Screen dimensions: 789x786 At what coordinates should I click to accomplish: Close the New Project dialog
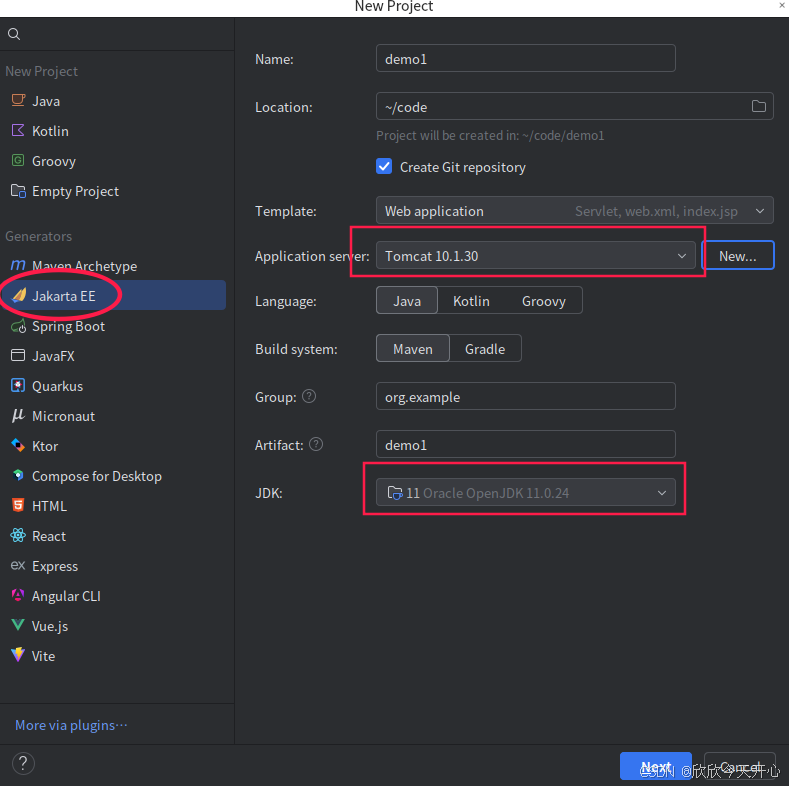[x=782, y=6]
